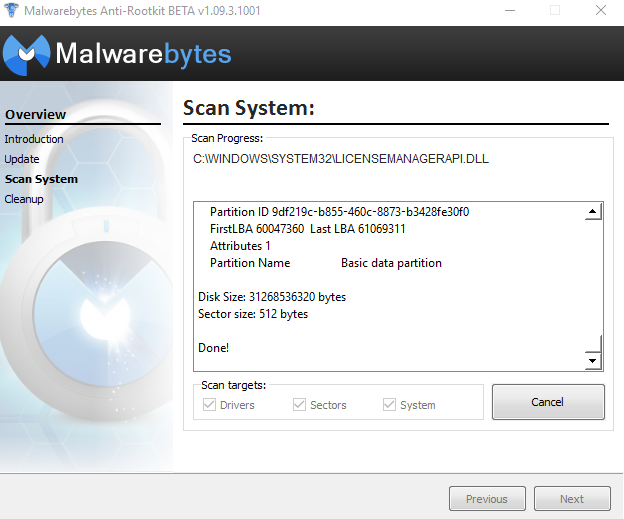The image size is (624, 519).
Task: Go to the Update step in sidebar
Action: pyautogui.click(x=22, y=159)
